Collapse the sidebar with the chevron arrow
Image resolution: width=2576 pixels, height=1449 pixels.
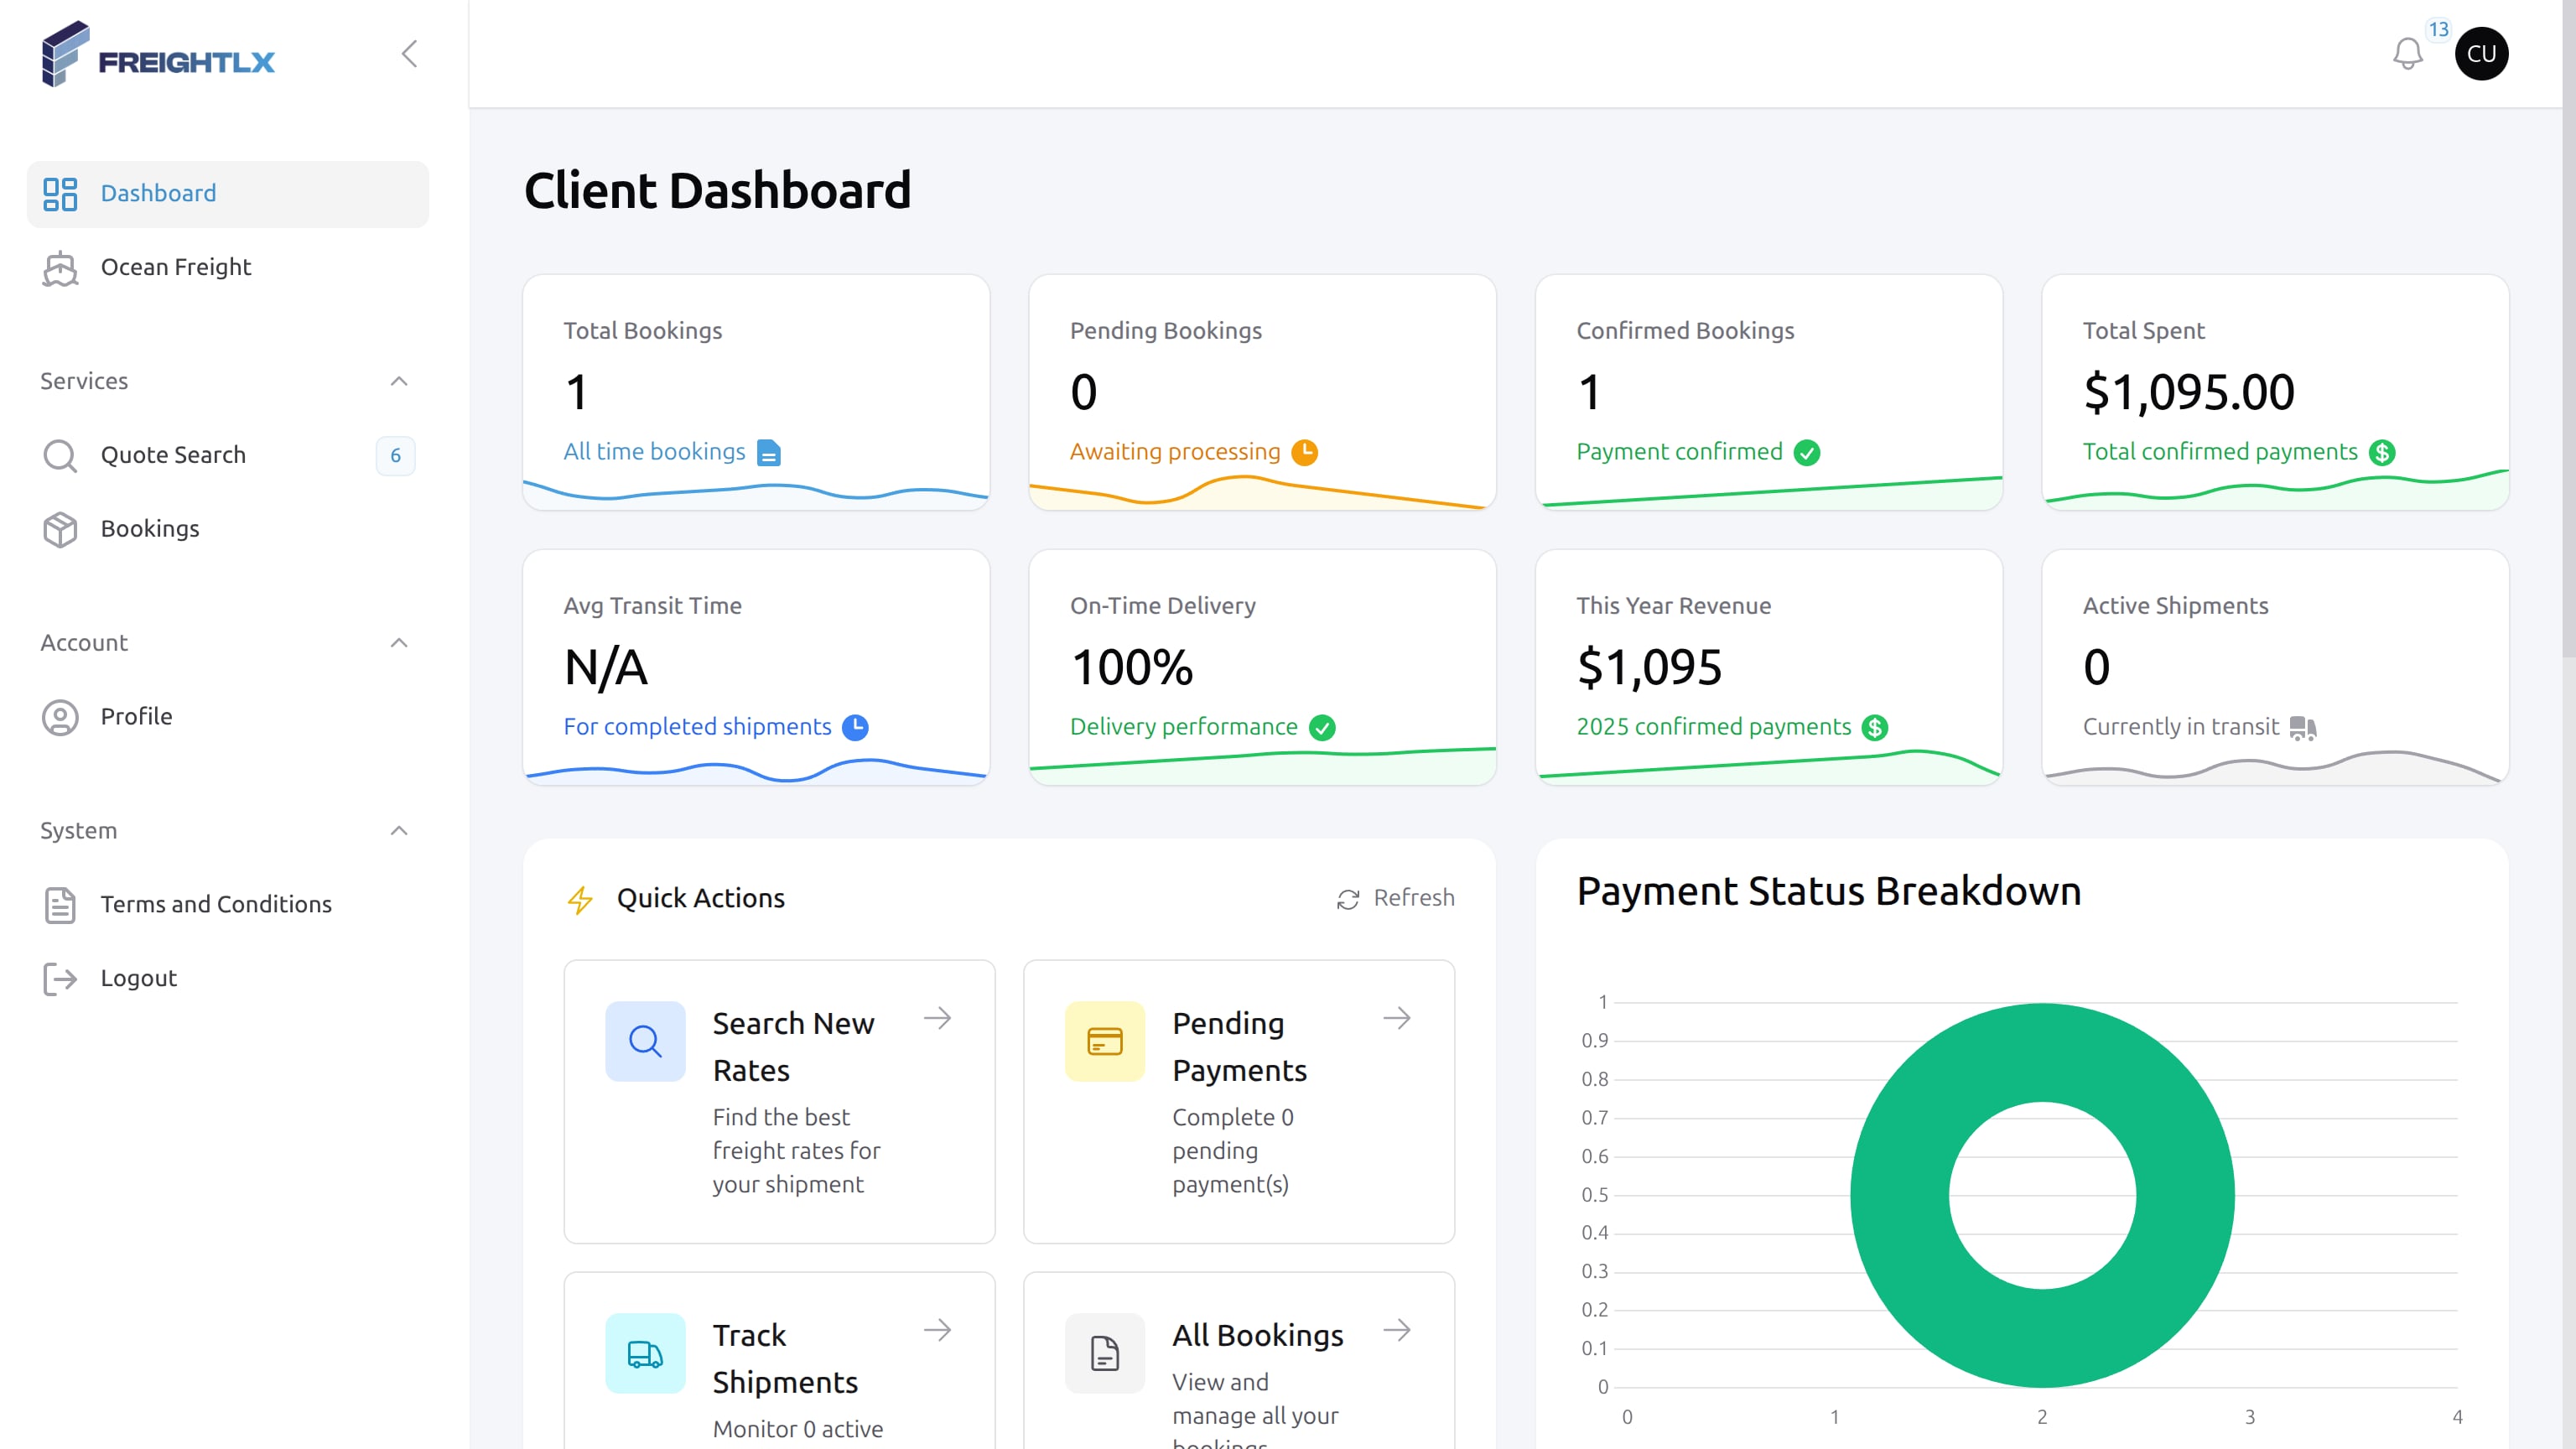click(x=409, y=54)
